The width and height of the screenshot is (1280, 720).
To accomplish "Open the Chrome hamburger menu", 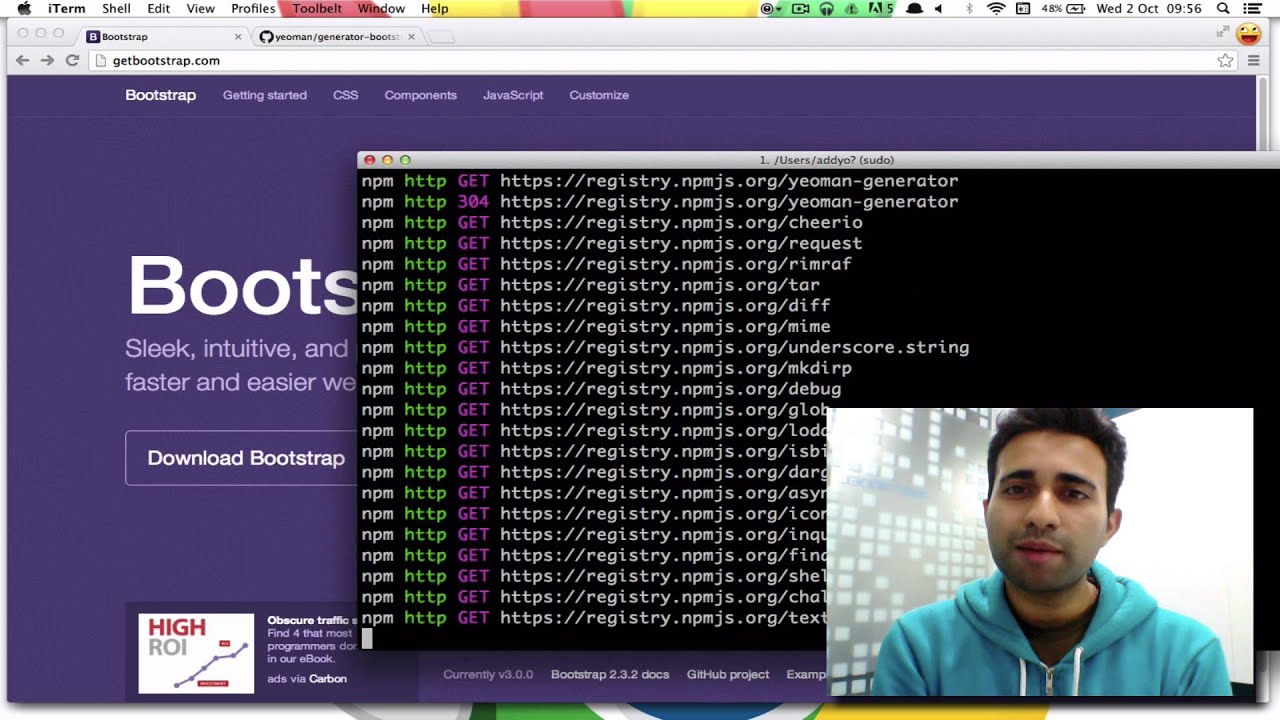I will (x=1253, y=61).
